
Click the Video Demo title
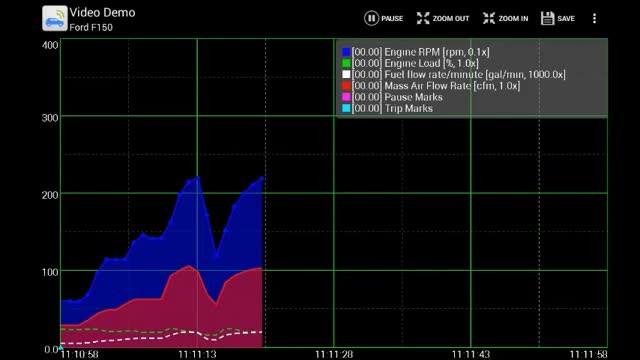coord(102,13)
